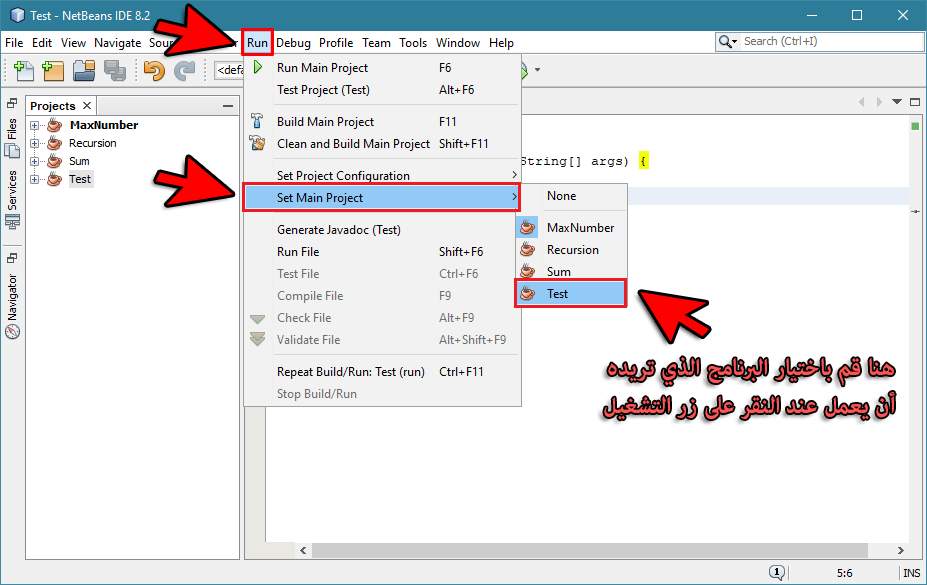Open the File menu
Viewport: 927px width, 585px height.
14,43
